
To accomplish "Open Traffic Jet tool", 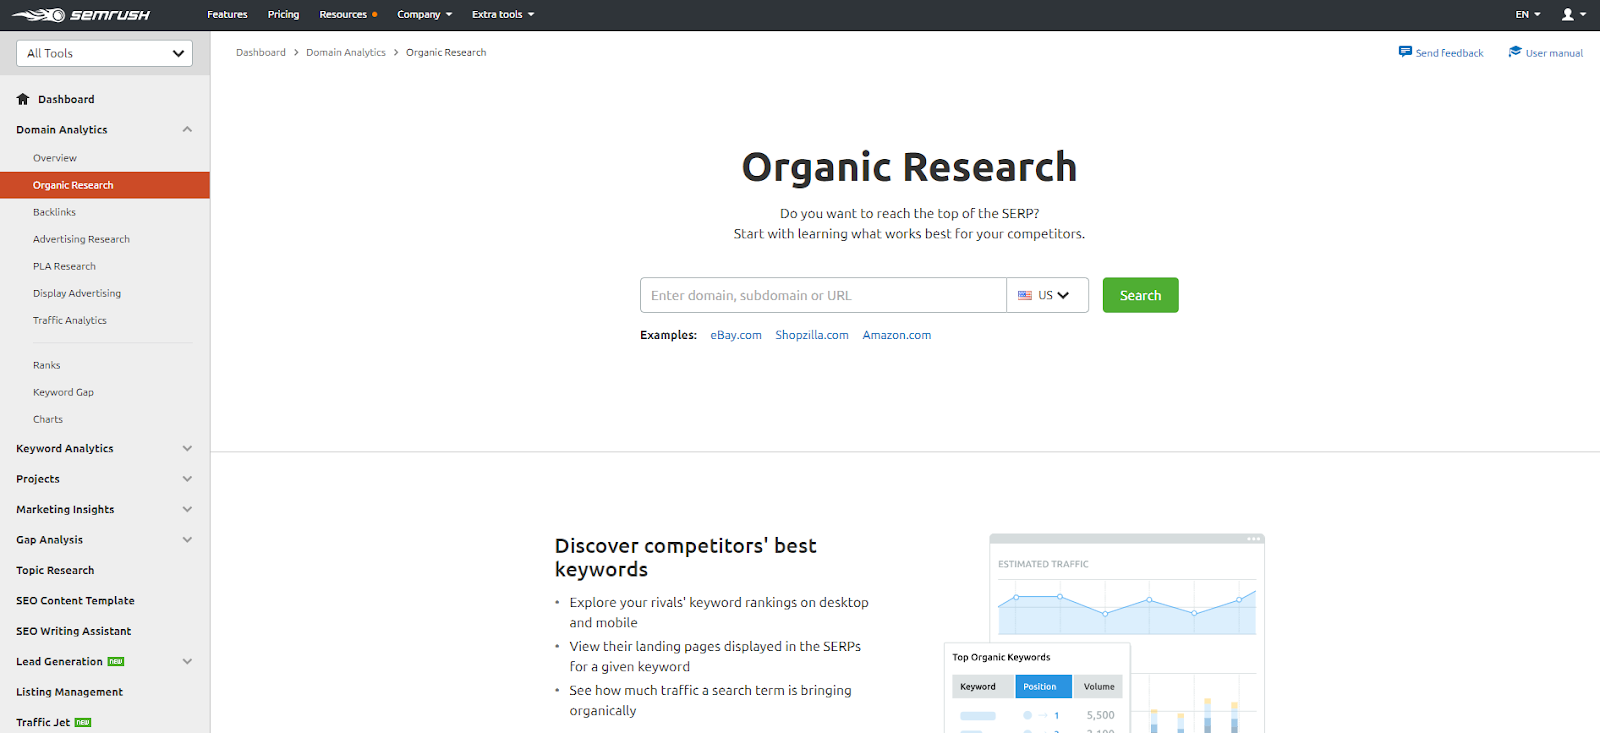I will click(43, 723).
